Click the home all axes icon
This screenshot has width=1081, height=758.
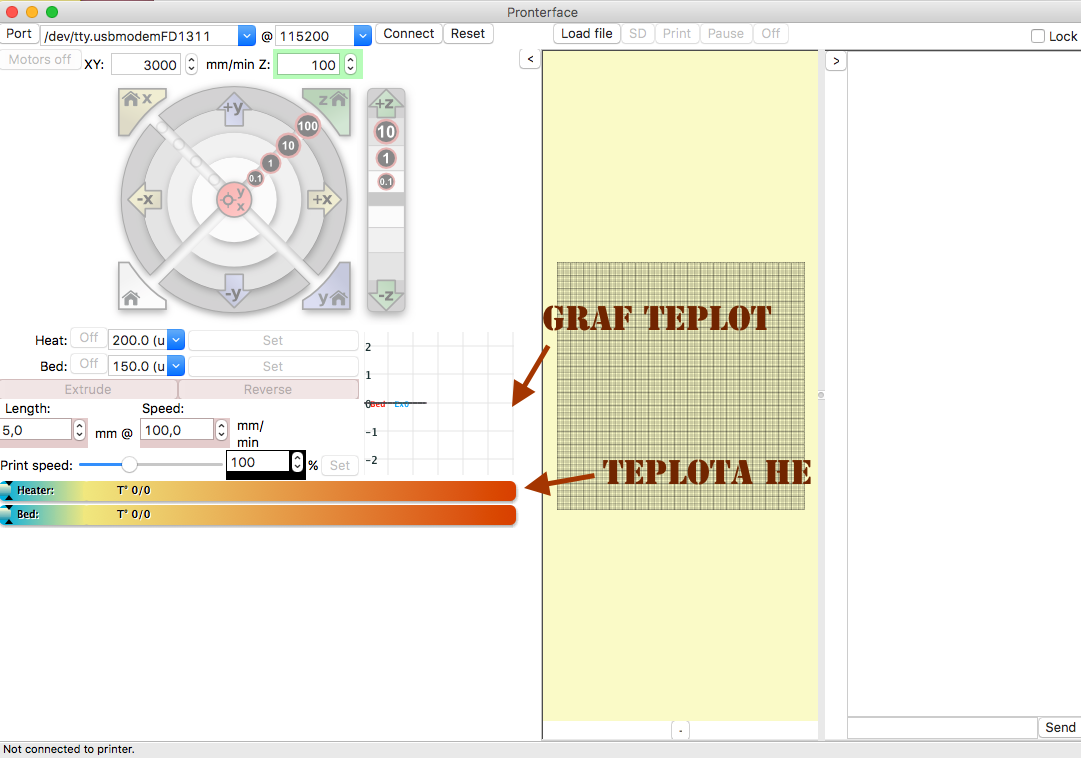[x=134, y=293]
